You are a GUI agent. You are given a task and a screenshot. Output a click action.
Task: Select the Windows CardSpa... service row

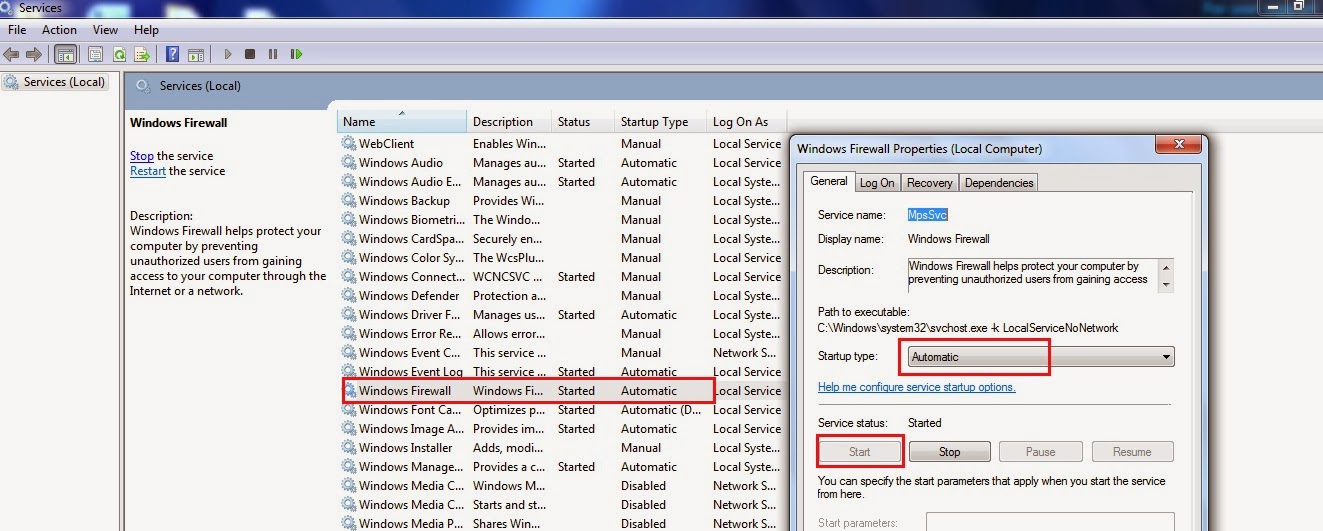pos(562,239)
